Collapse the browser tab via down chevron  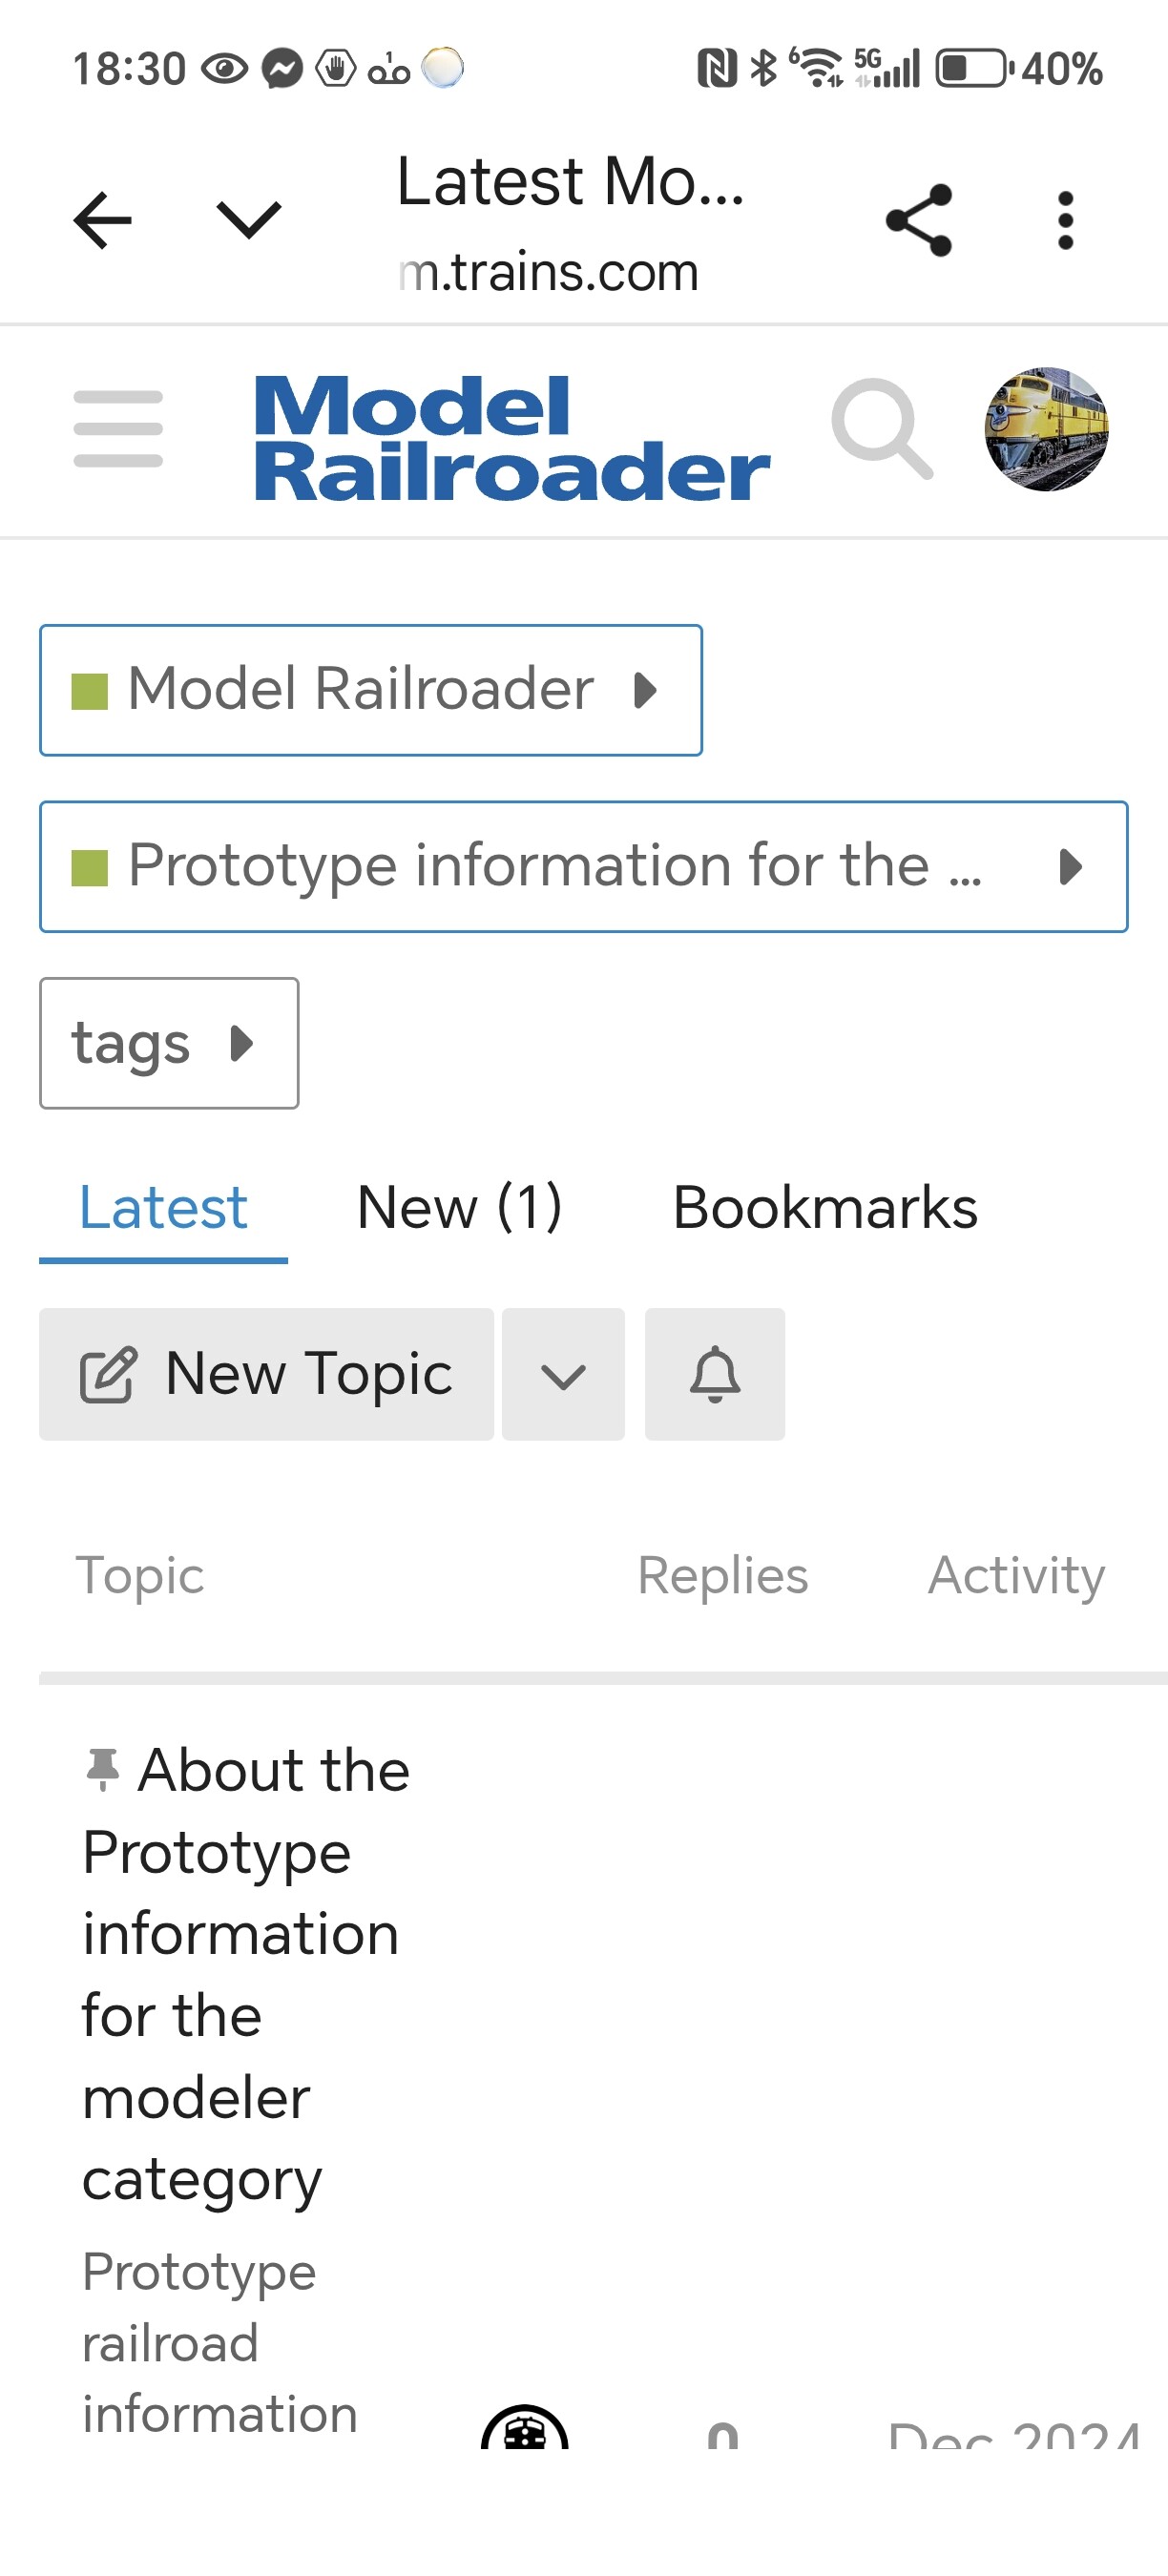(x=249, y=220)
